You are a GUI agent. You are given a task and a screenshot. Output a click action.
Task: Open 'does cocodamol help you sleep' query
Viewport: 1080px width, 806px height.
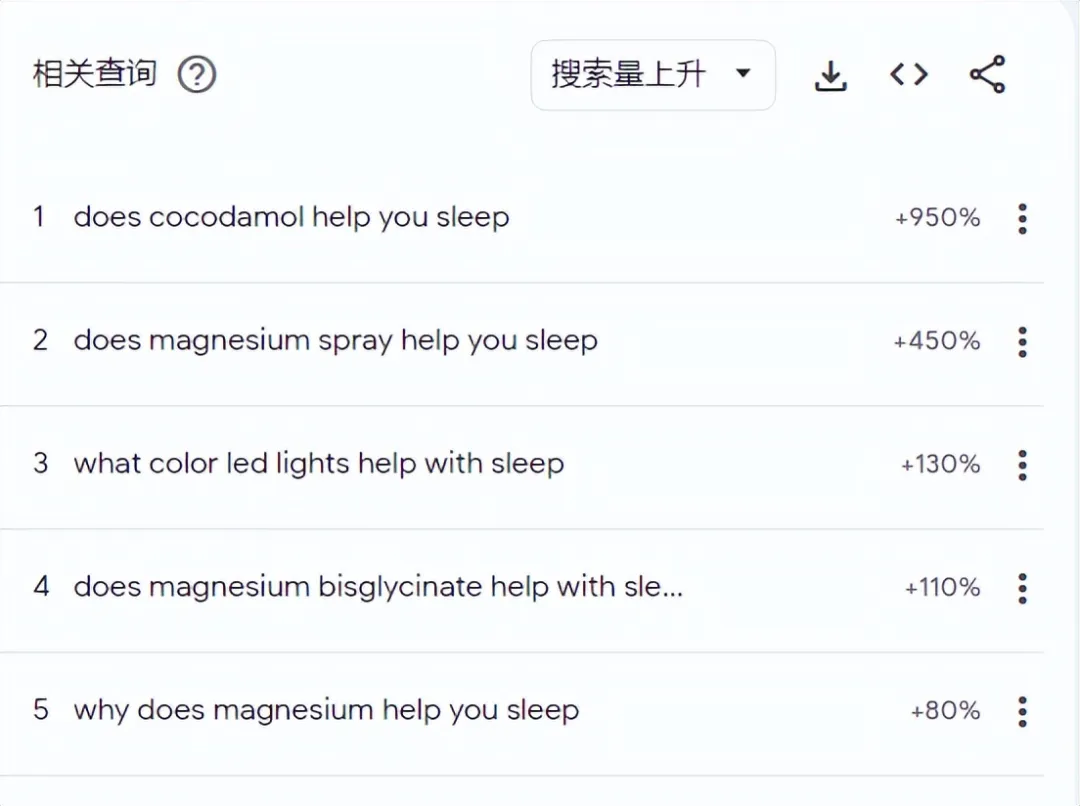point(291,217)
